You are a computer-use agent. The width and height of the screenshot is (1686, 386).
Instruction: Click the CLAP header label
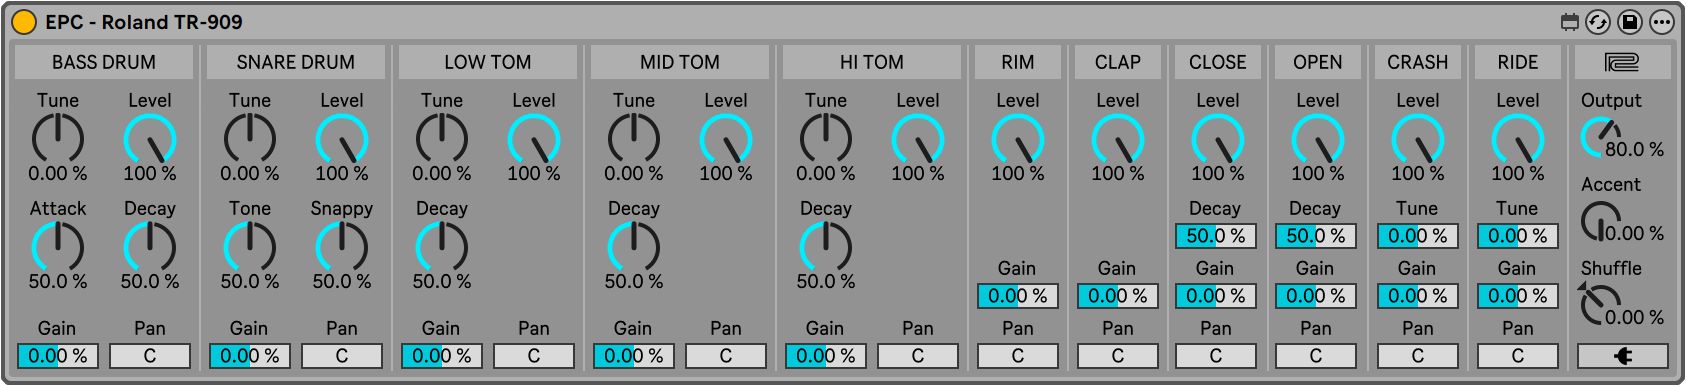(1118, 62)
